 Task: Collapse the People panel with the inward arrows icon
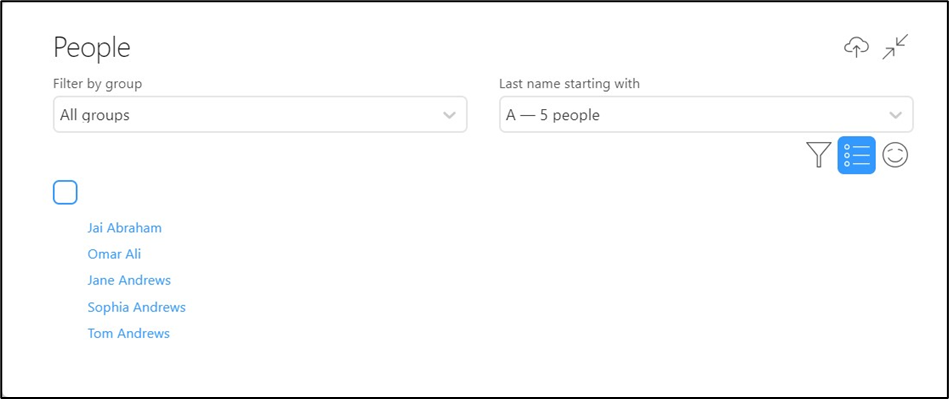pyautogui.click(x=895, y=47)
